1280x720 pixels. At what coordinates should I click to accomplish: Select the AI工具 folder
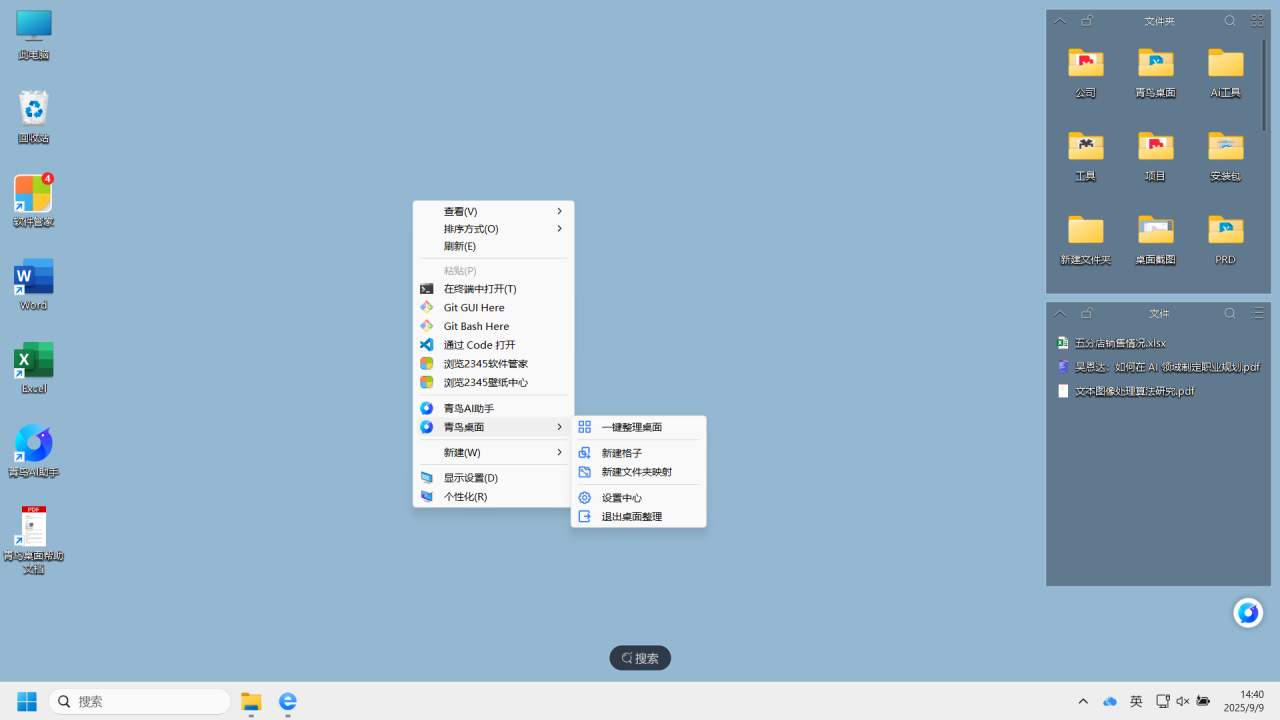click(x=1225, y=72)
